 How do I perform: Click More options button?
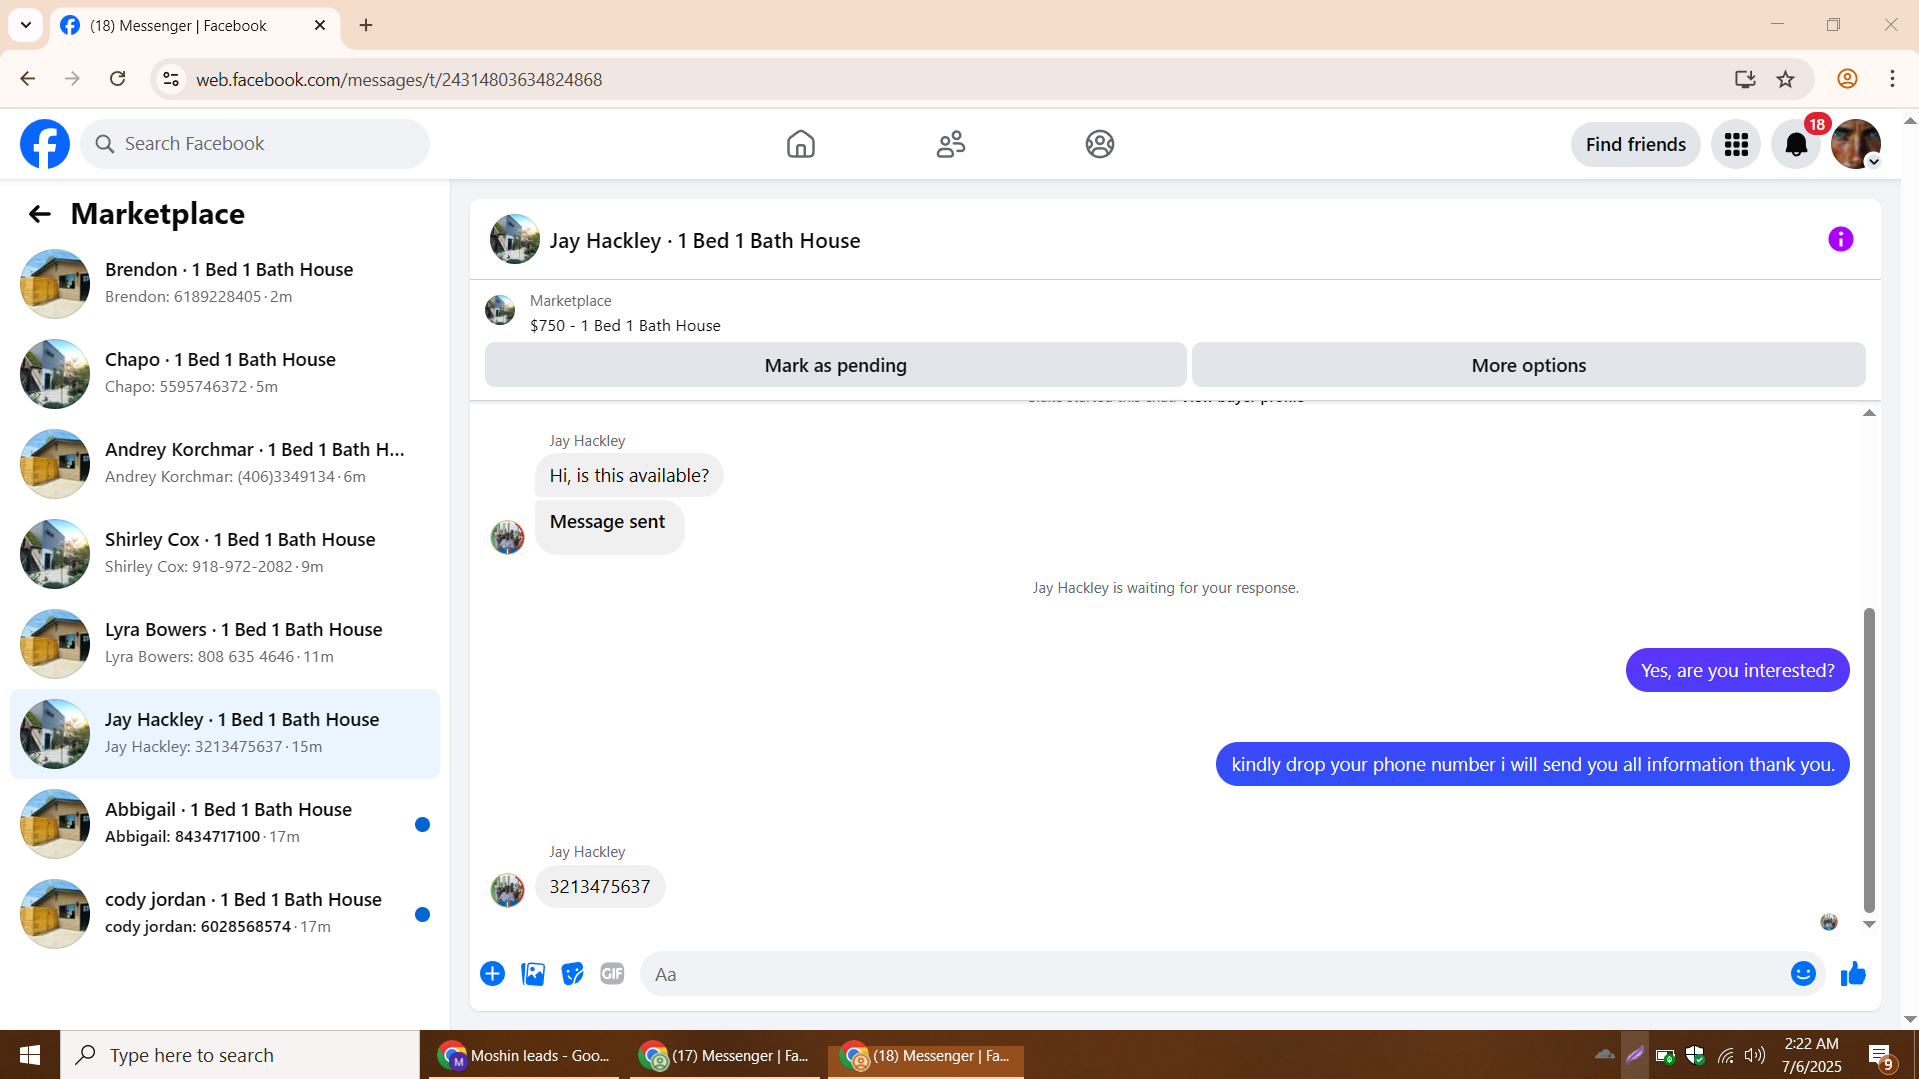(1528, 365)
